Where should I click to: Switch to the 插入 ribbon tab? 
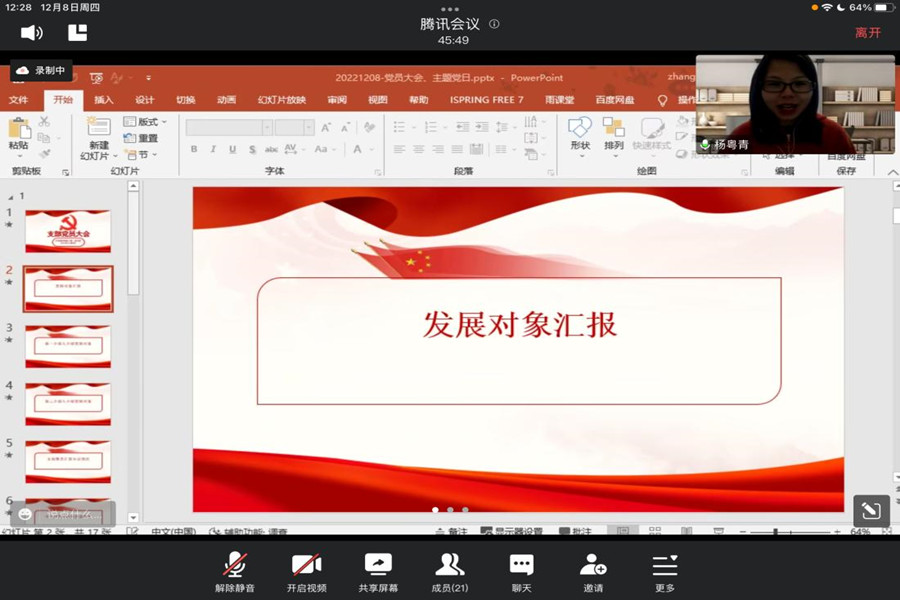click(x=104, y=100)
